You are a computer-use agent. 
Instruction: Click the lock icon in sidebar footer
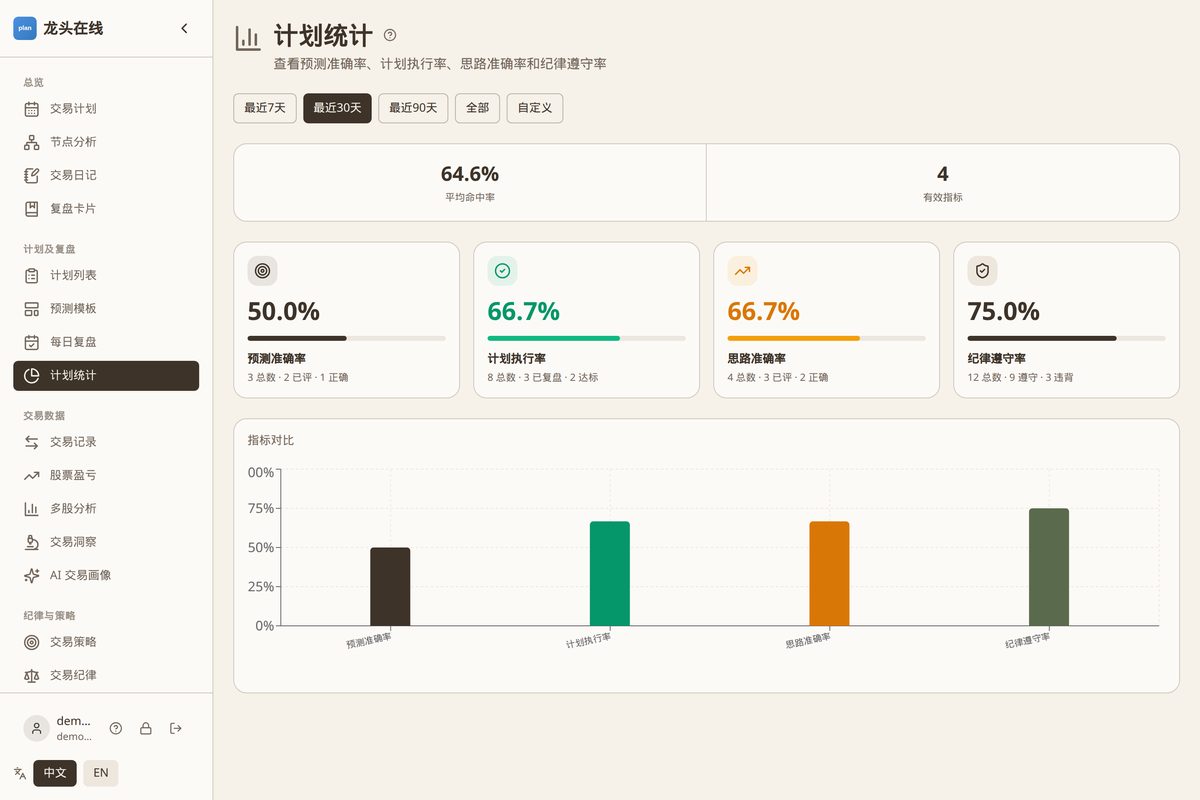point(146,728)
